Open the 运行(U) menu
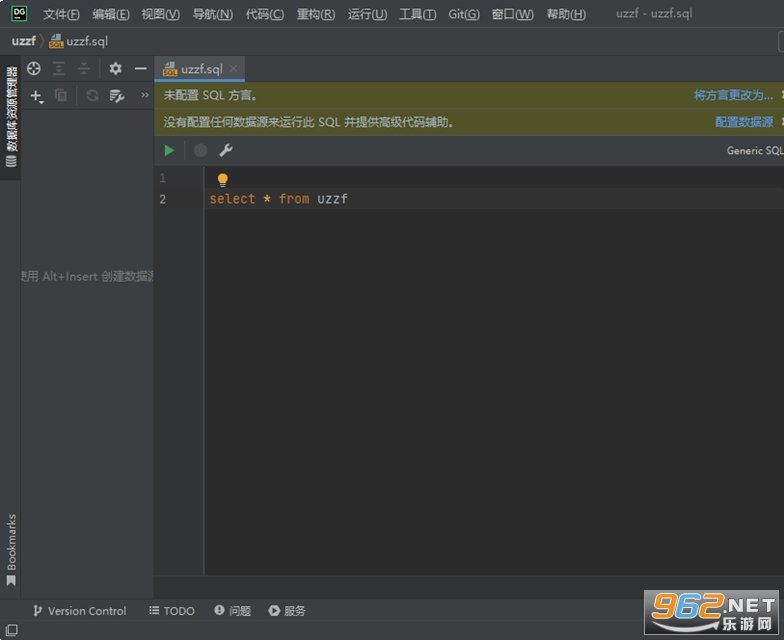Viewport: 784px width, 640px height. (368, 14)
